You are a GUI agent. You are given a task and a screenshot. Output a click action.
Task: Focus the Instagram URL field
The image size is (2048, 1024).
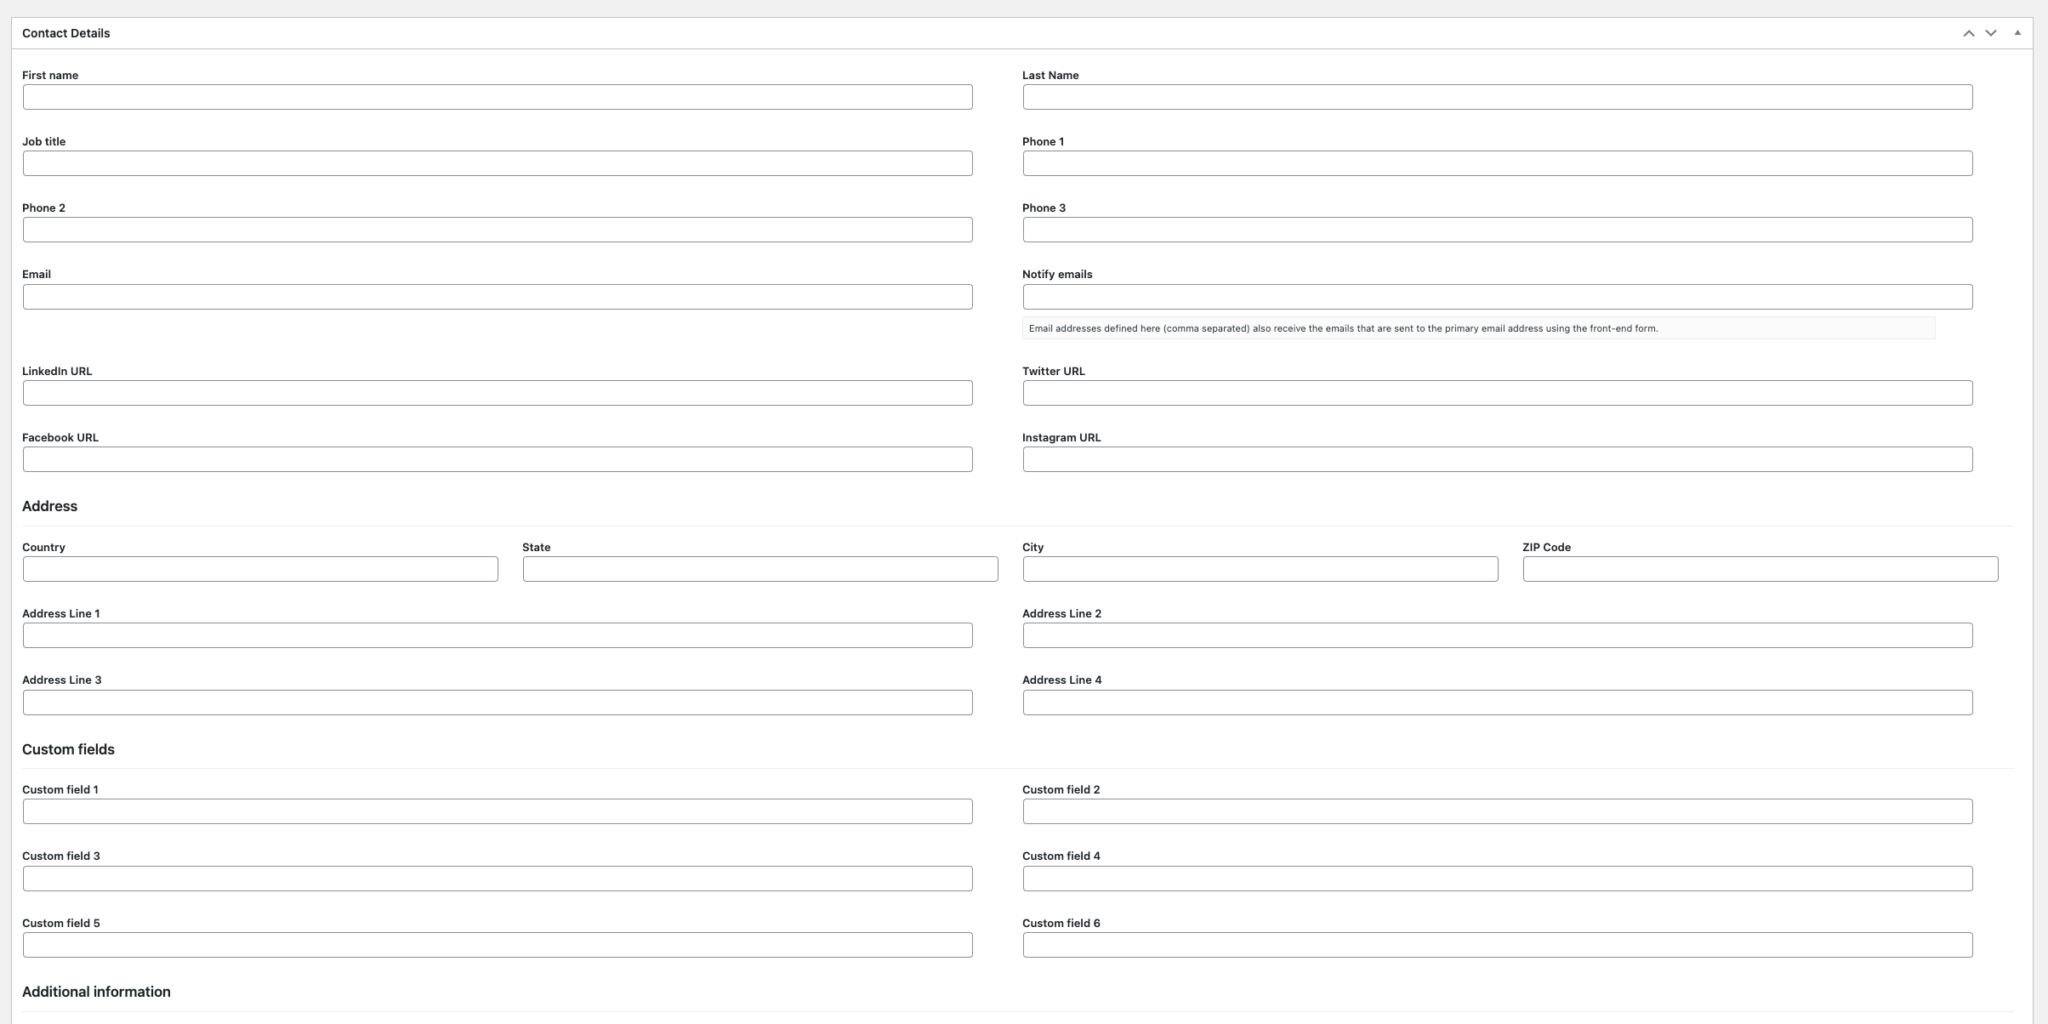pos(1497,459)
